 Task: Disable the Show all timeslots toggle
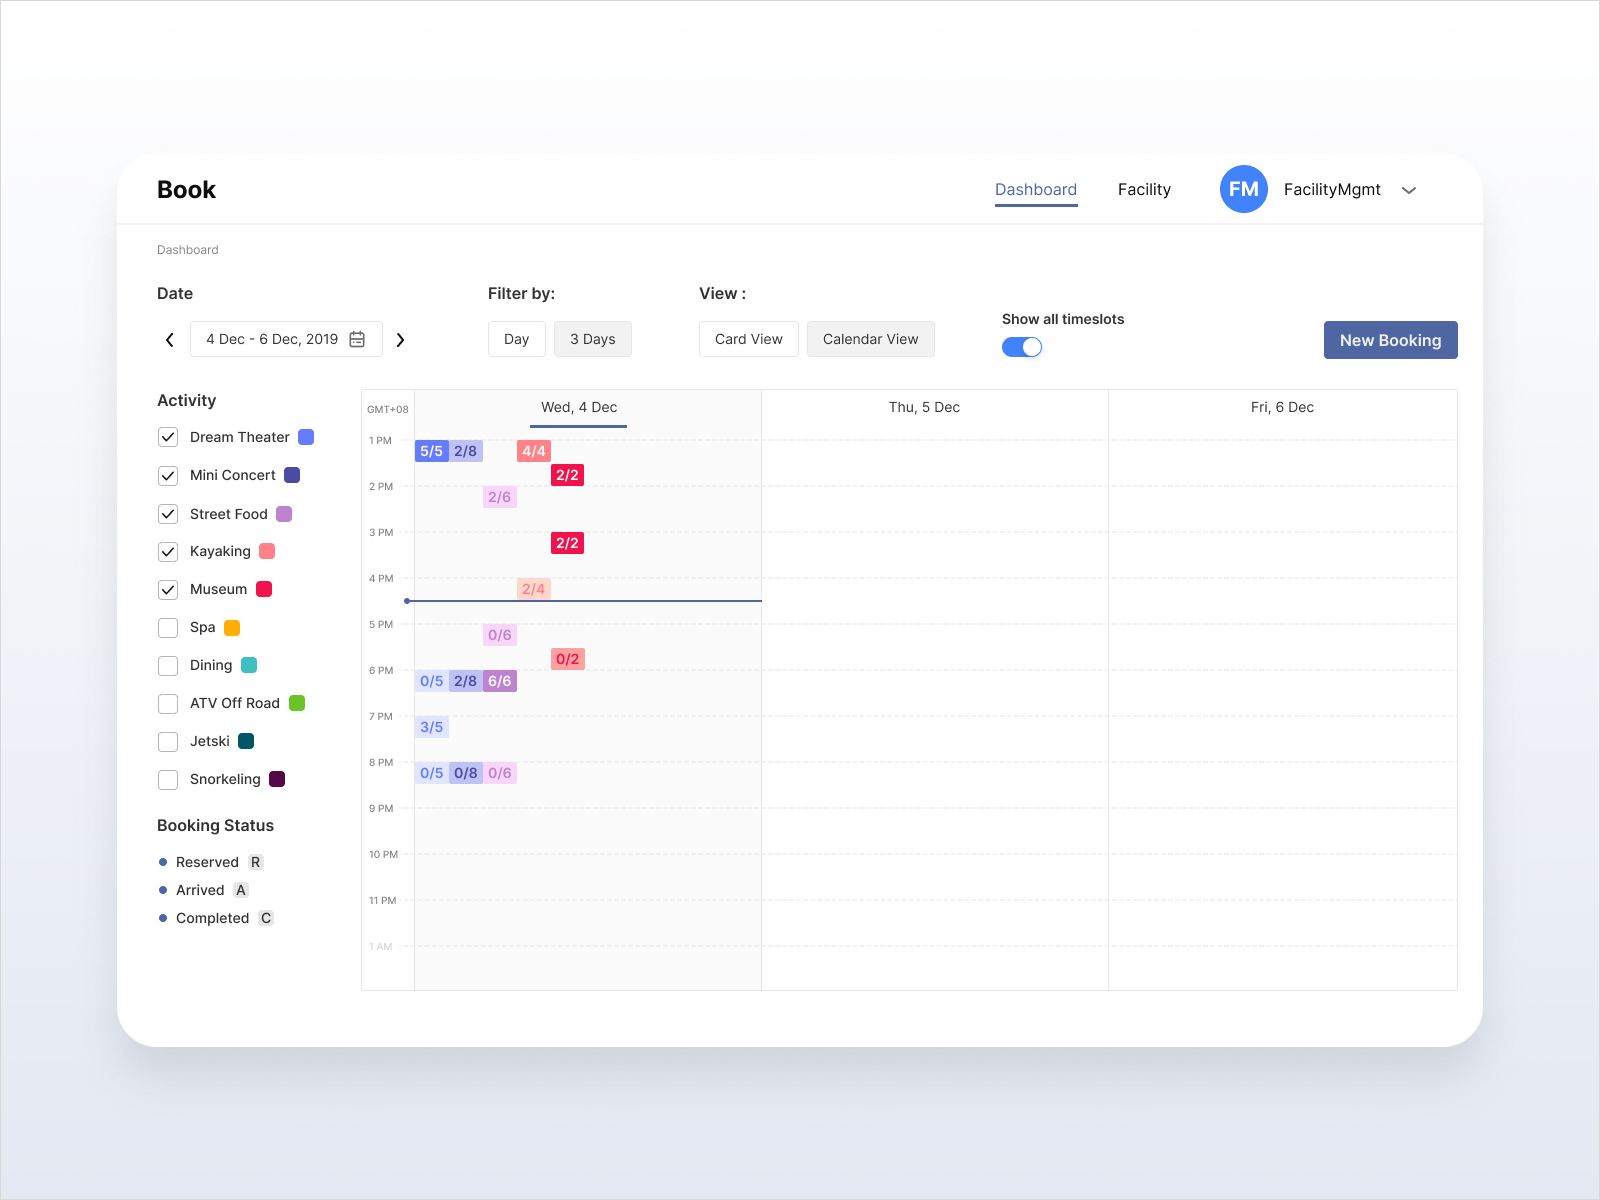[1021, 346]
